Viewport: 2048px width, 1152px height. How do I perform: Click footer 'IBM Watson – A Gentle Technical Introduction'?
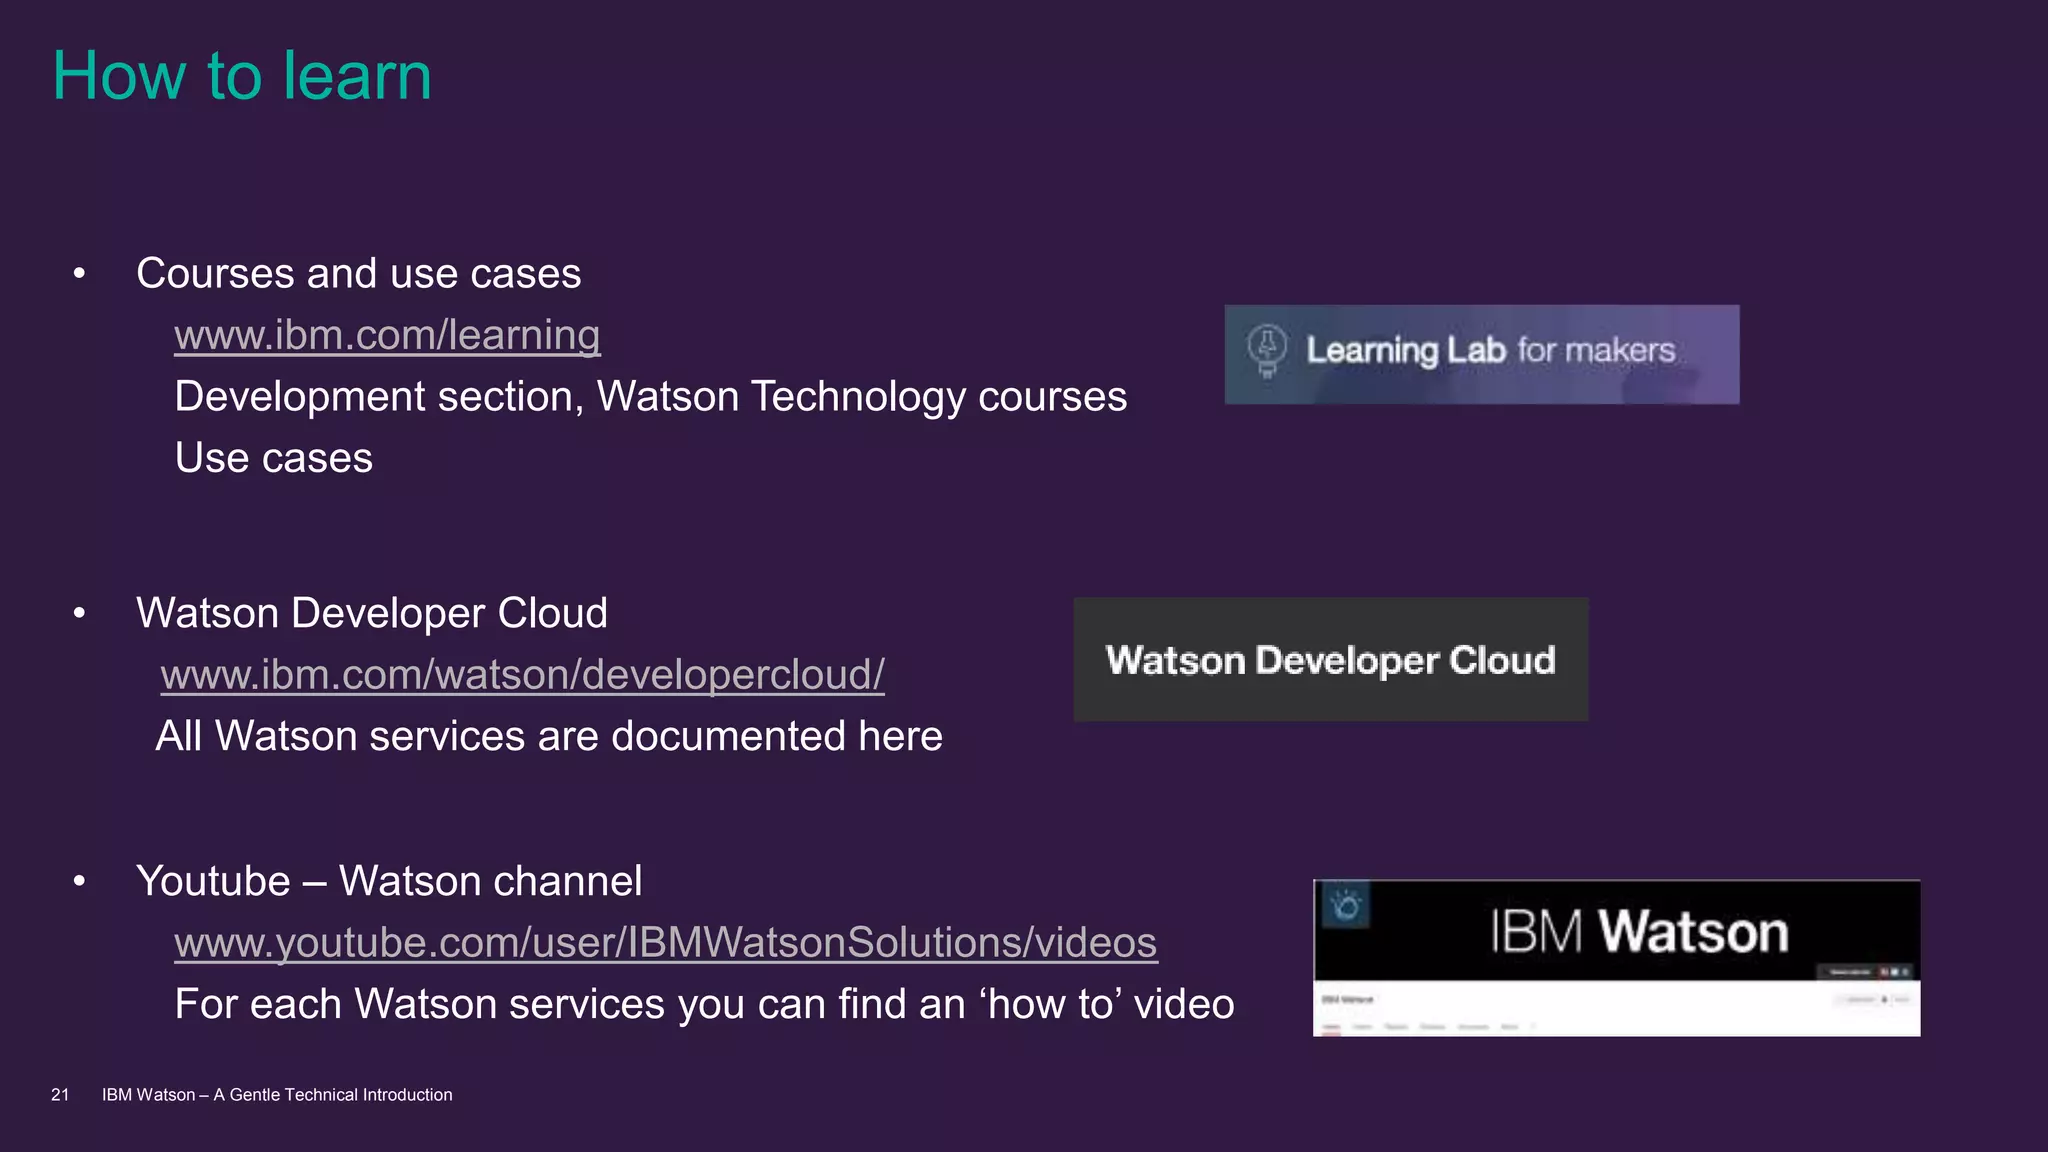tap(277, 1095)
